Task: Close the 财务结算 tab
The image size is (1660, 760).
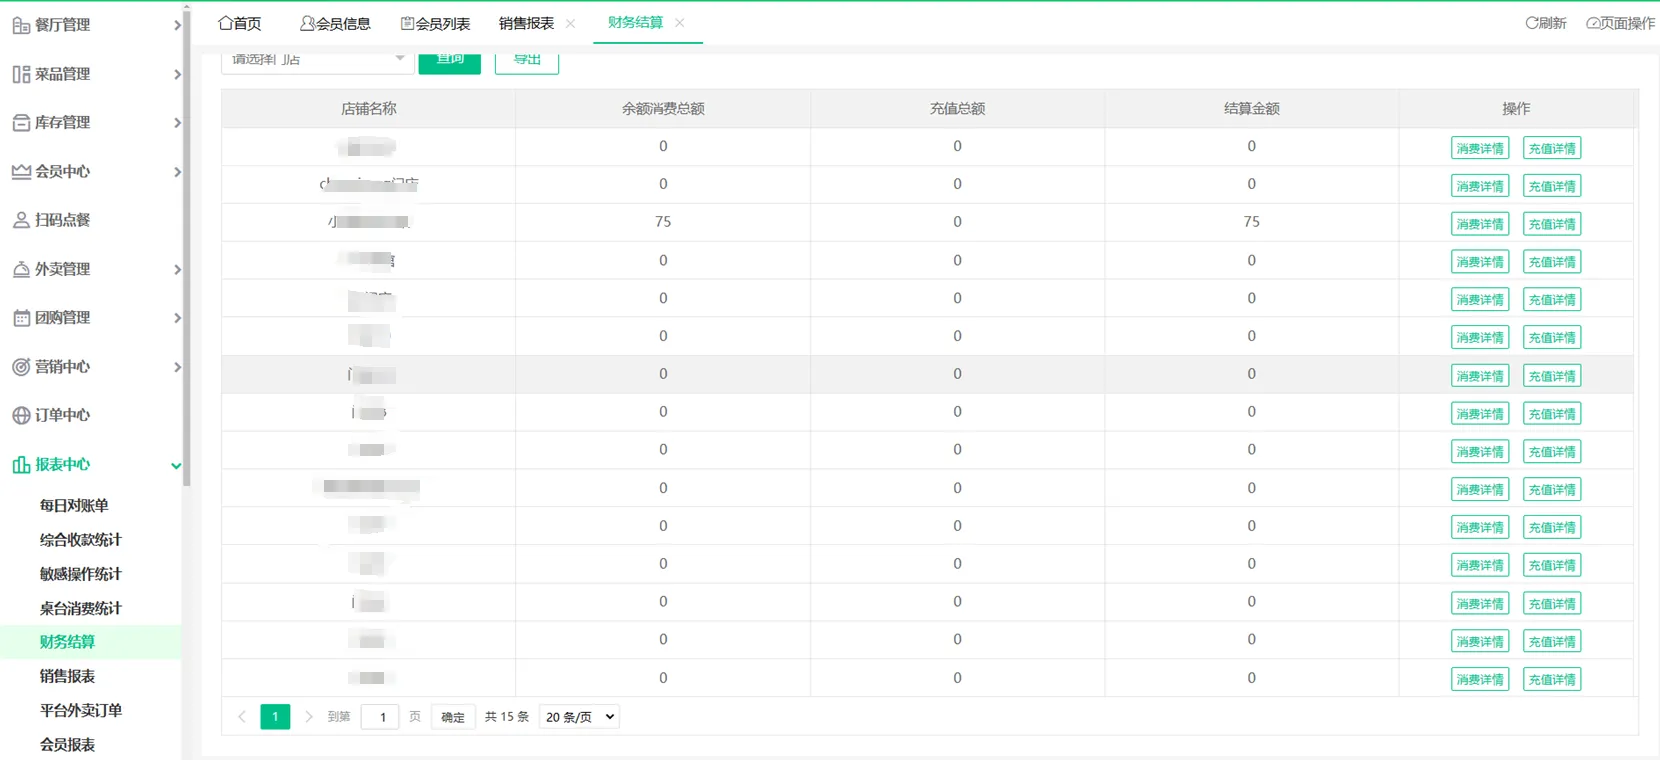Action: point(679,23)
